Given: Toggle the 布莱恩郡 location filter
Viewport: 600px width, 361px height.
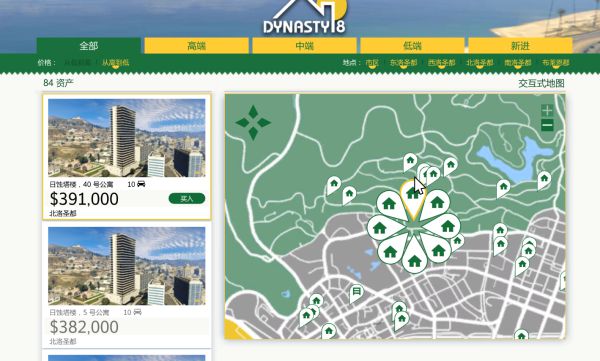Looking at the screenshot, I should click(x=556, y=63).
